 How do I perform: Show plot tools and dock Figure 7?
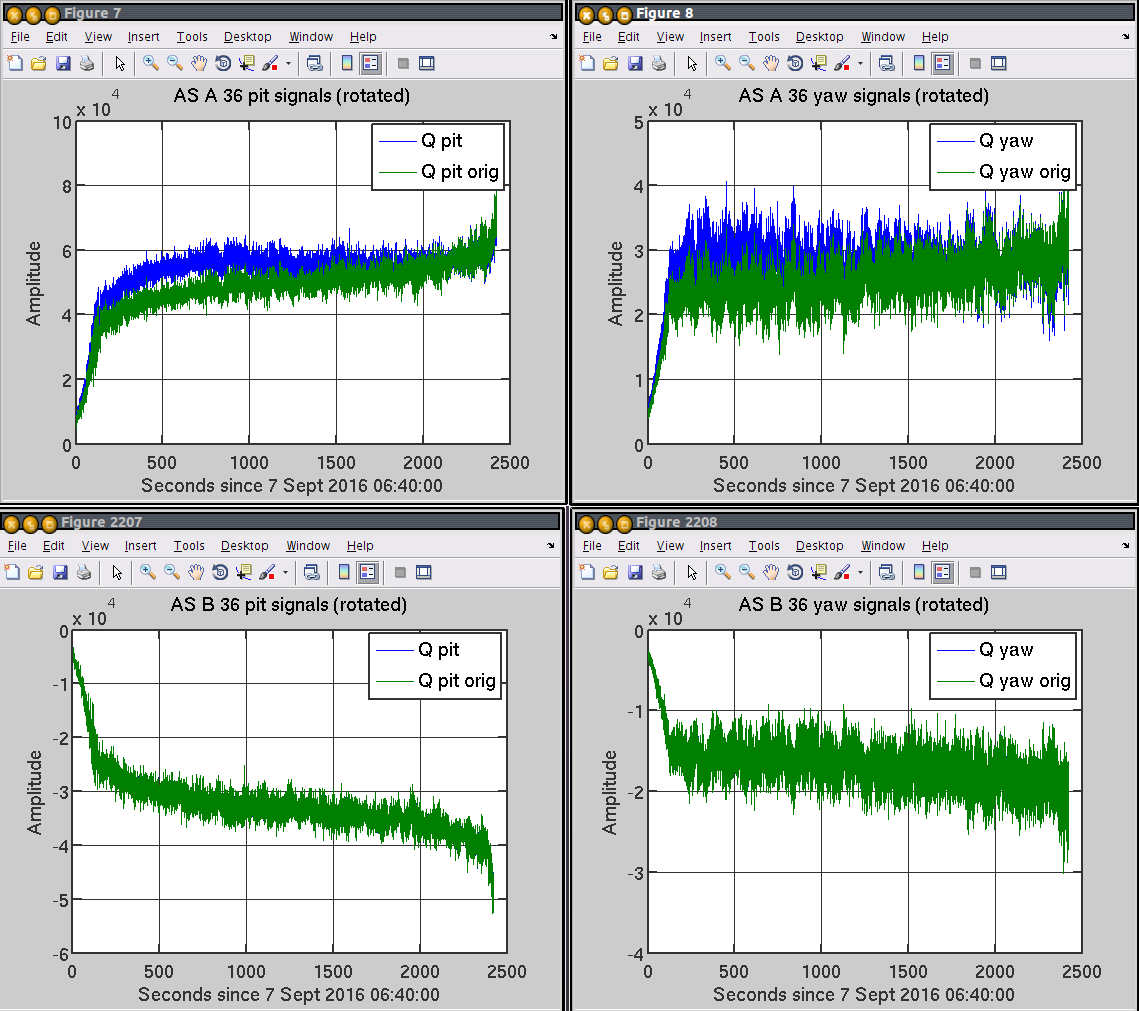(x=427, y=64)
